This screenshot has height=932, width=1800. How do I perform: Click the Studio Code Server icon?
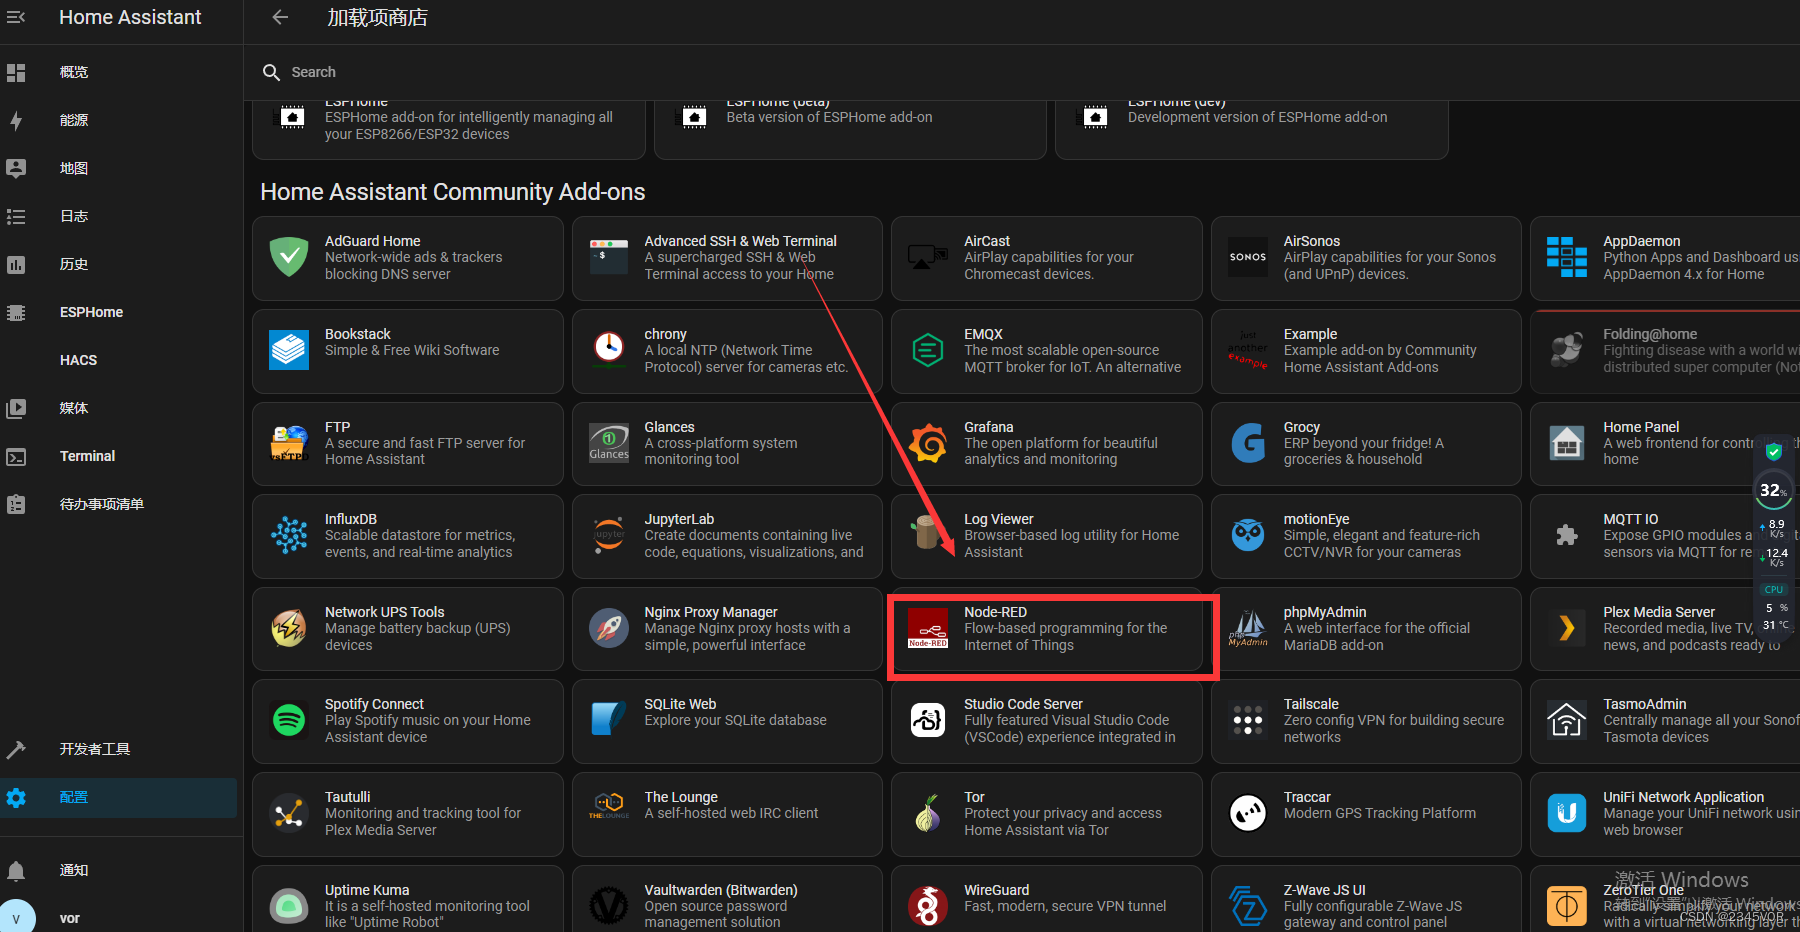click(928, 720)
